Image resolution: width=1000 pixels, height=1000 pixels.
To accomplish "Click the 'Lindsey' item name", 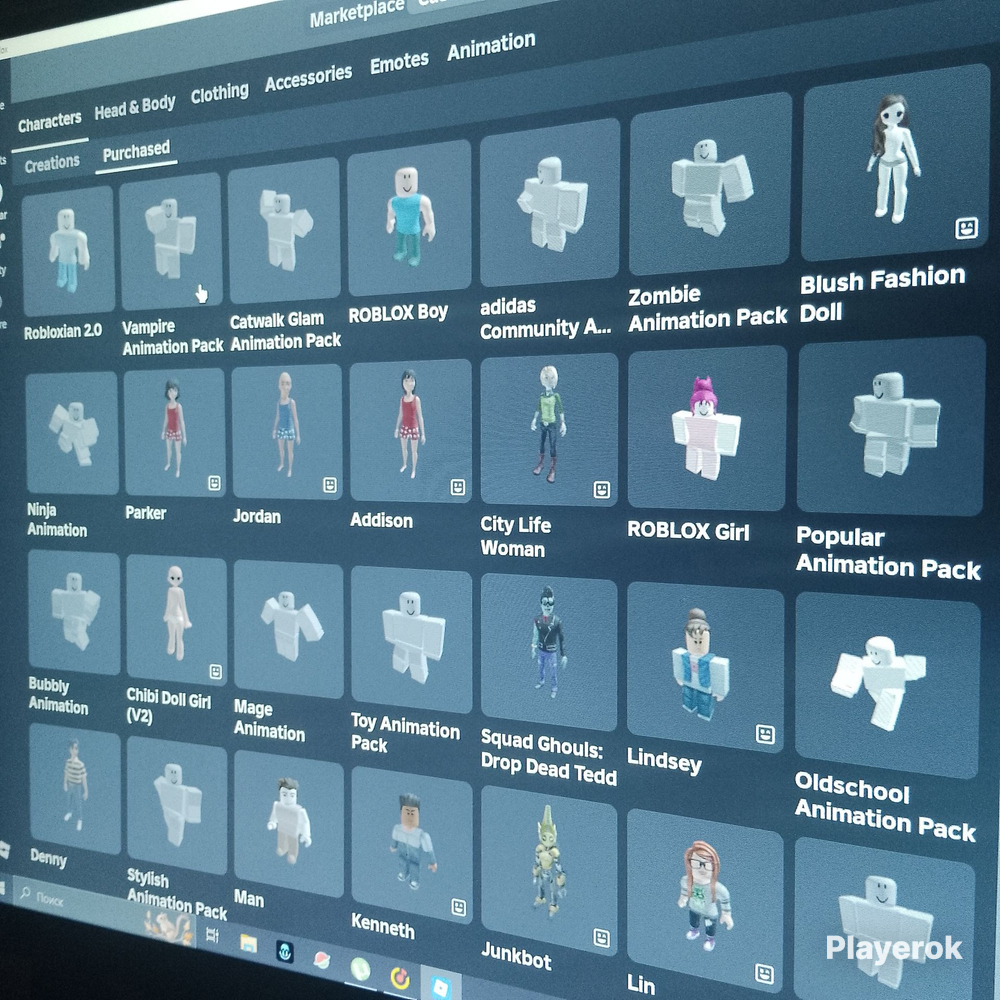I will 665,760.
